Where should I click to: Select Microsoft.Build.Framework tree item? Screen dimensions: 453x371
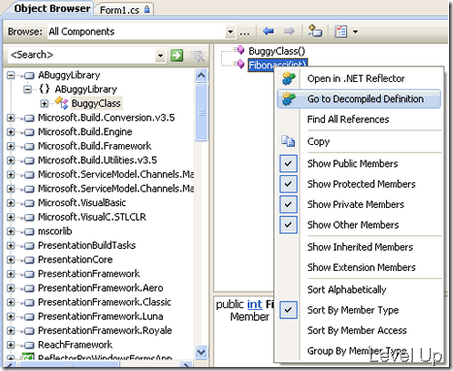[94, 146]
